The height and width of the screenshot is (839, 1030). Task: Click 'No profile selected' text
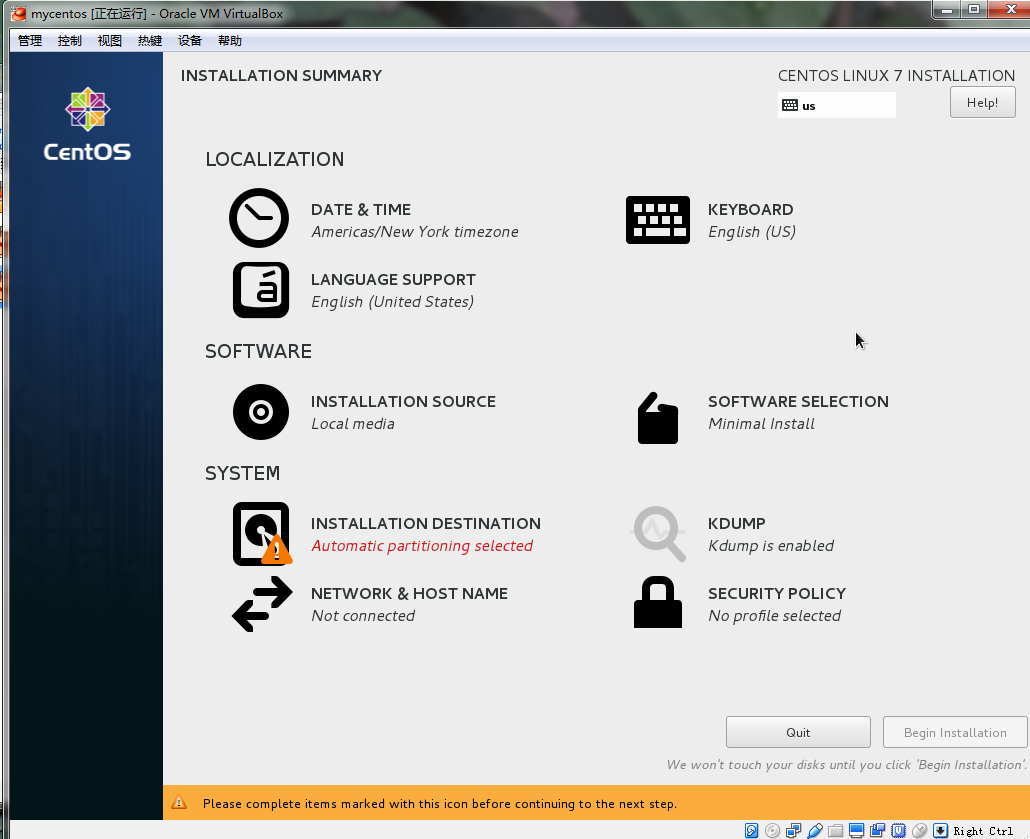[x=774, y=616]
